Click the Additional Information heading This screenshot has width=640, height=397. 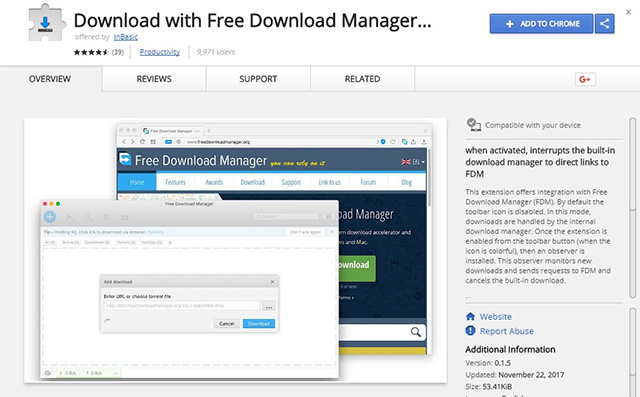pos(510,349)
